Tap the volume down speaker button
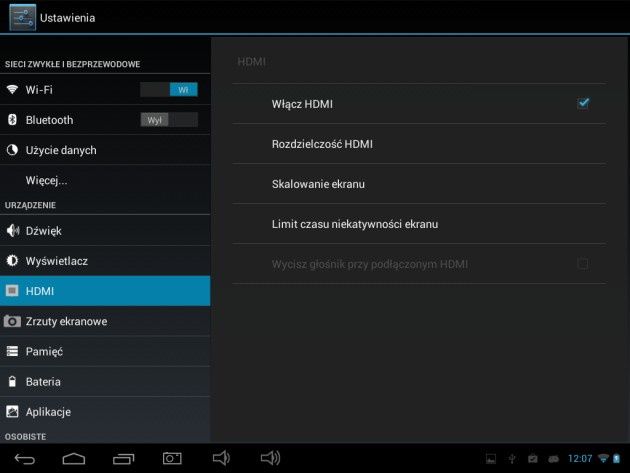This screenshot has width=630, height=473. (x=221, y=458)
